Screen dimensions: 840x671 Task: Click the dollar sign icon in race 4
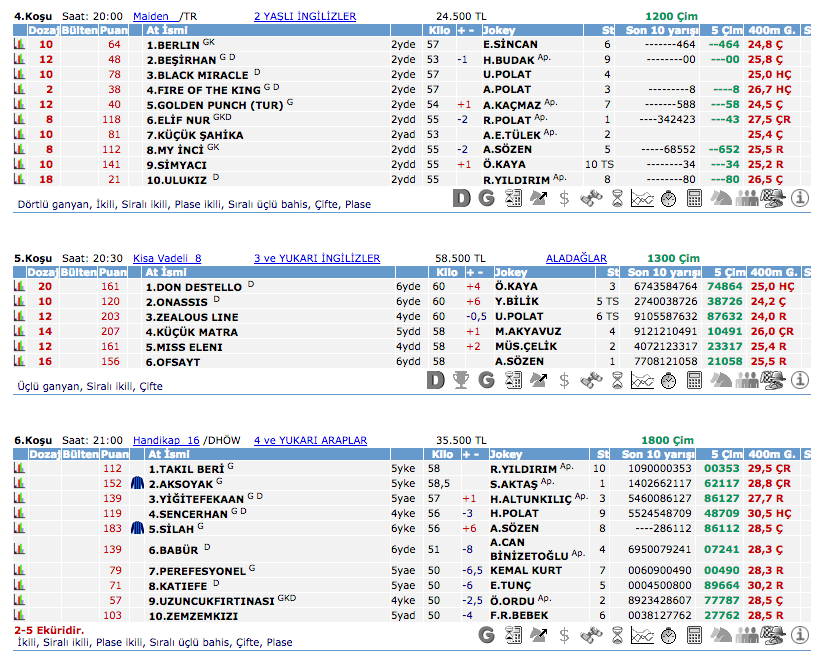565,198
